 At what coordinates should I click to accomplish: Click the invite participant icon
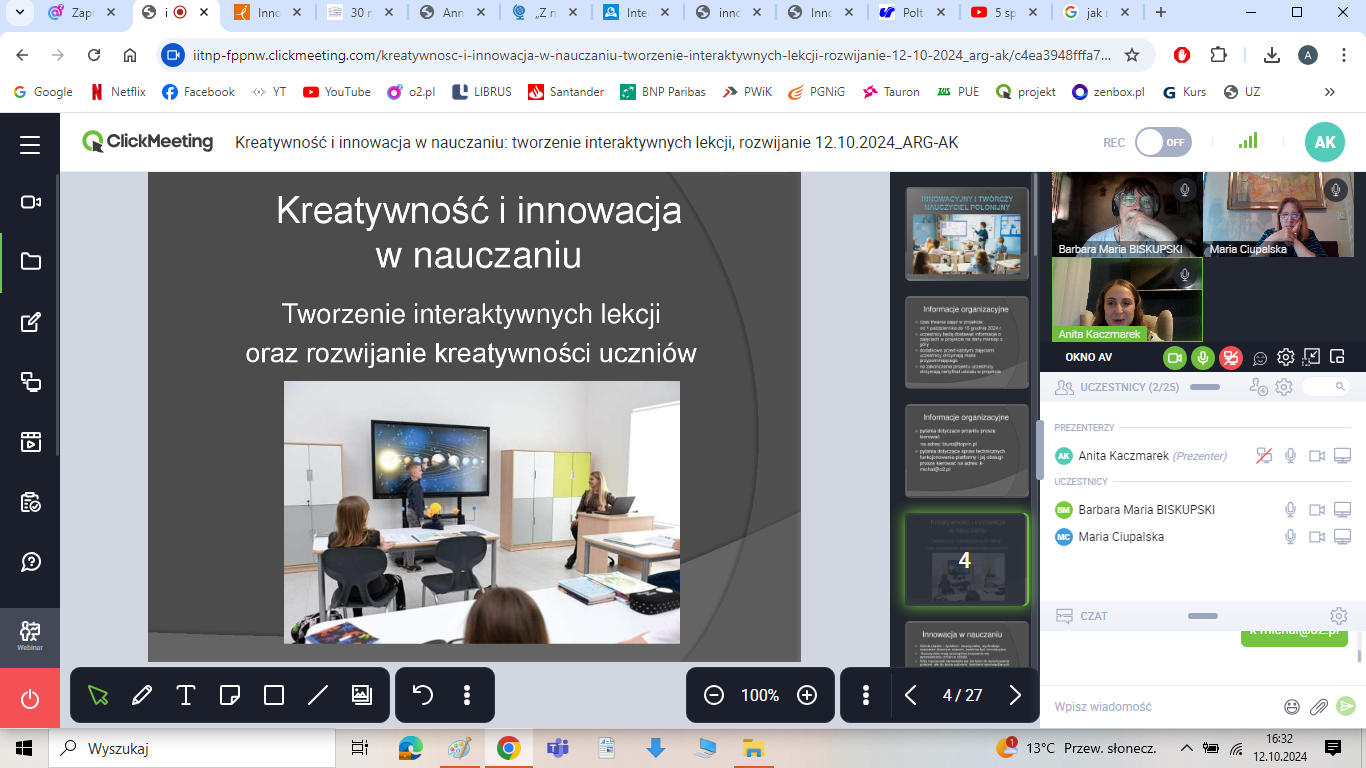(1259, 387)
